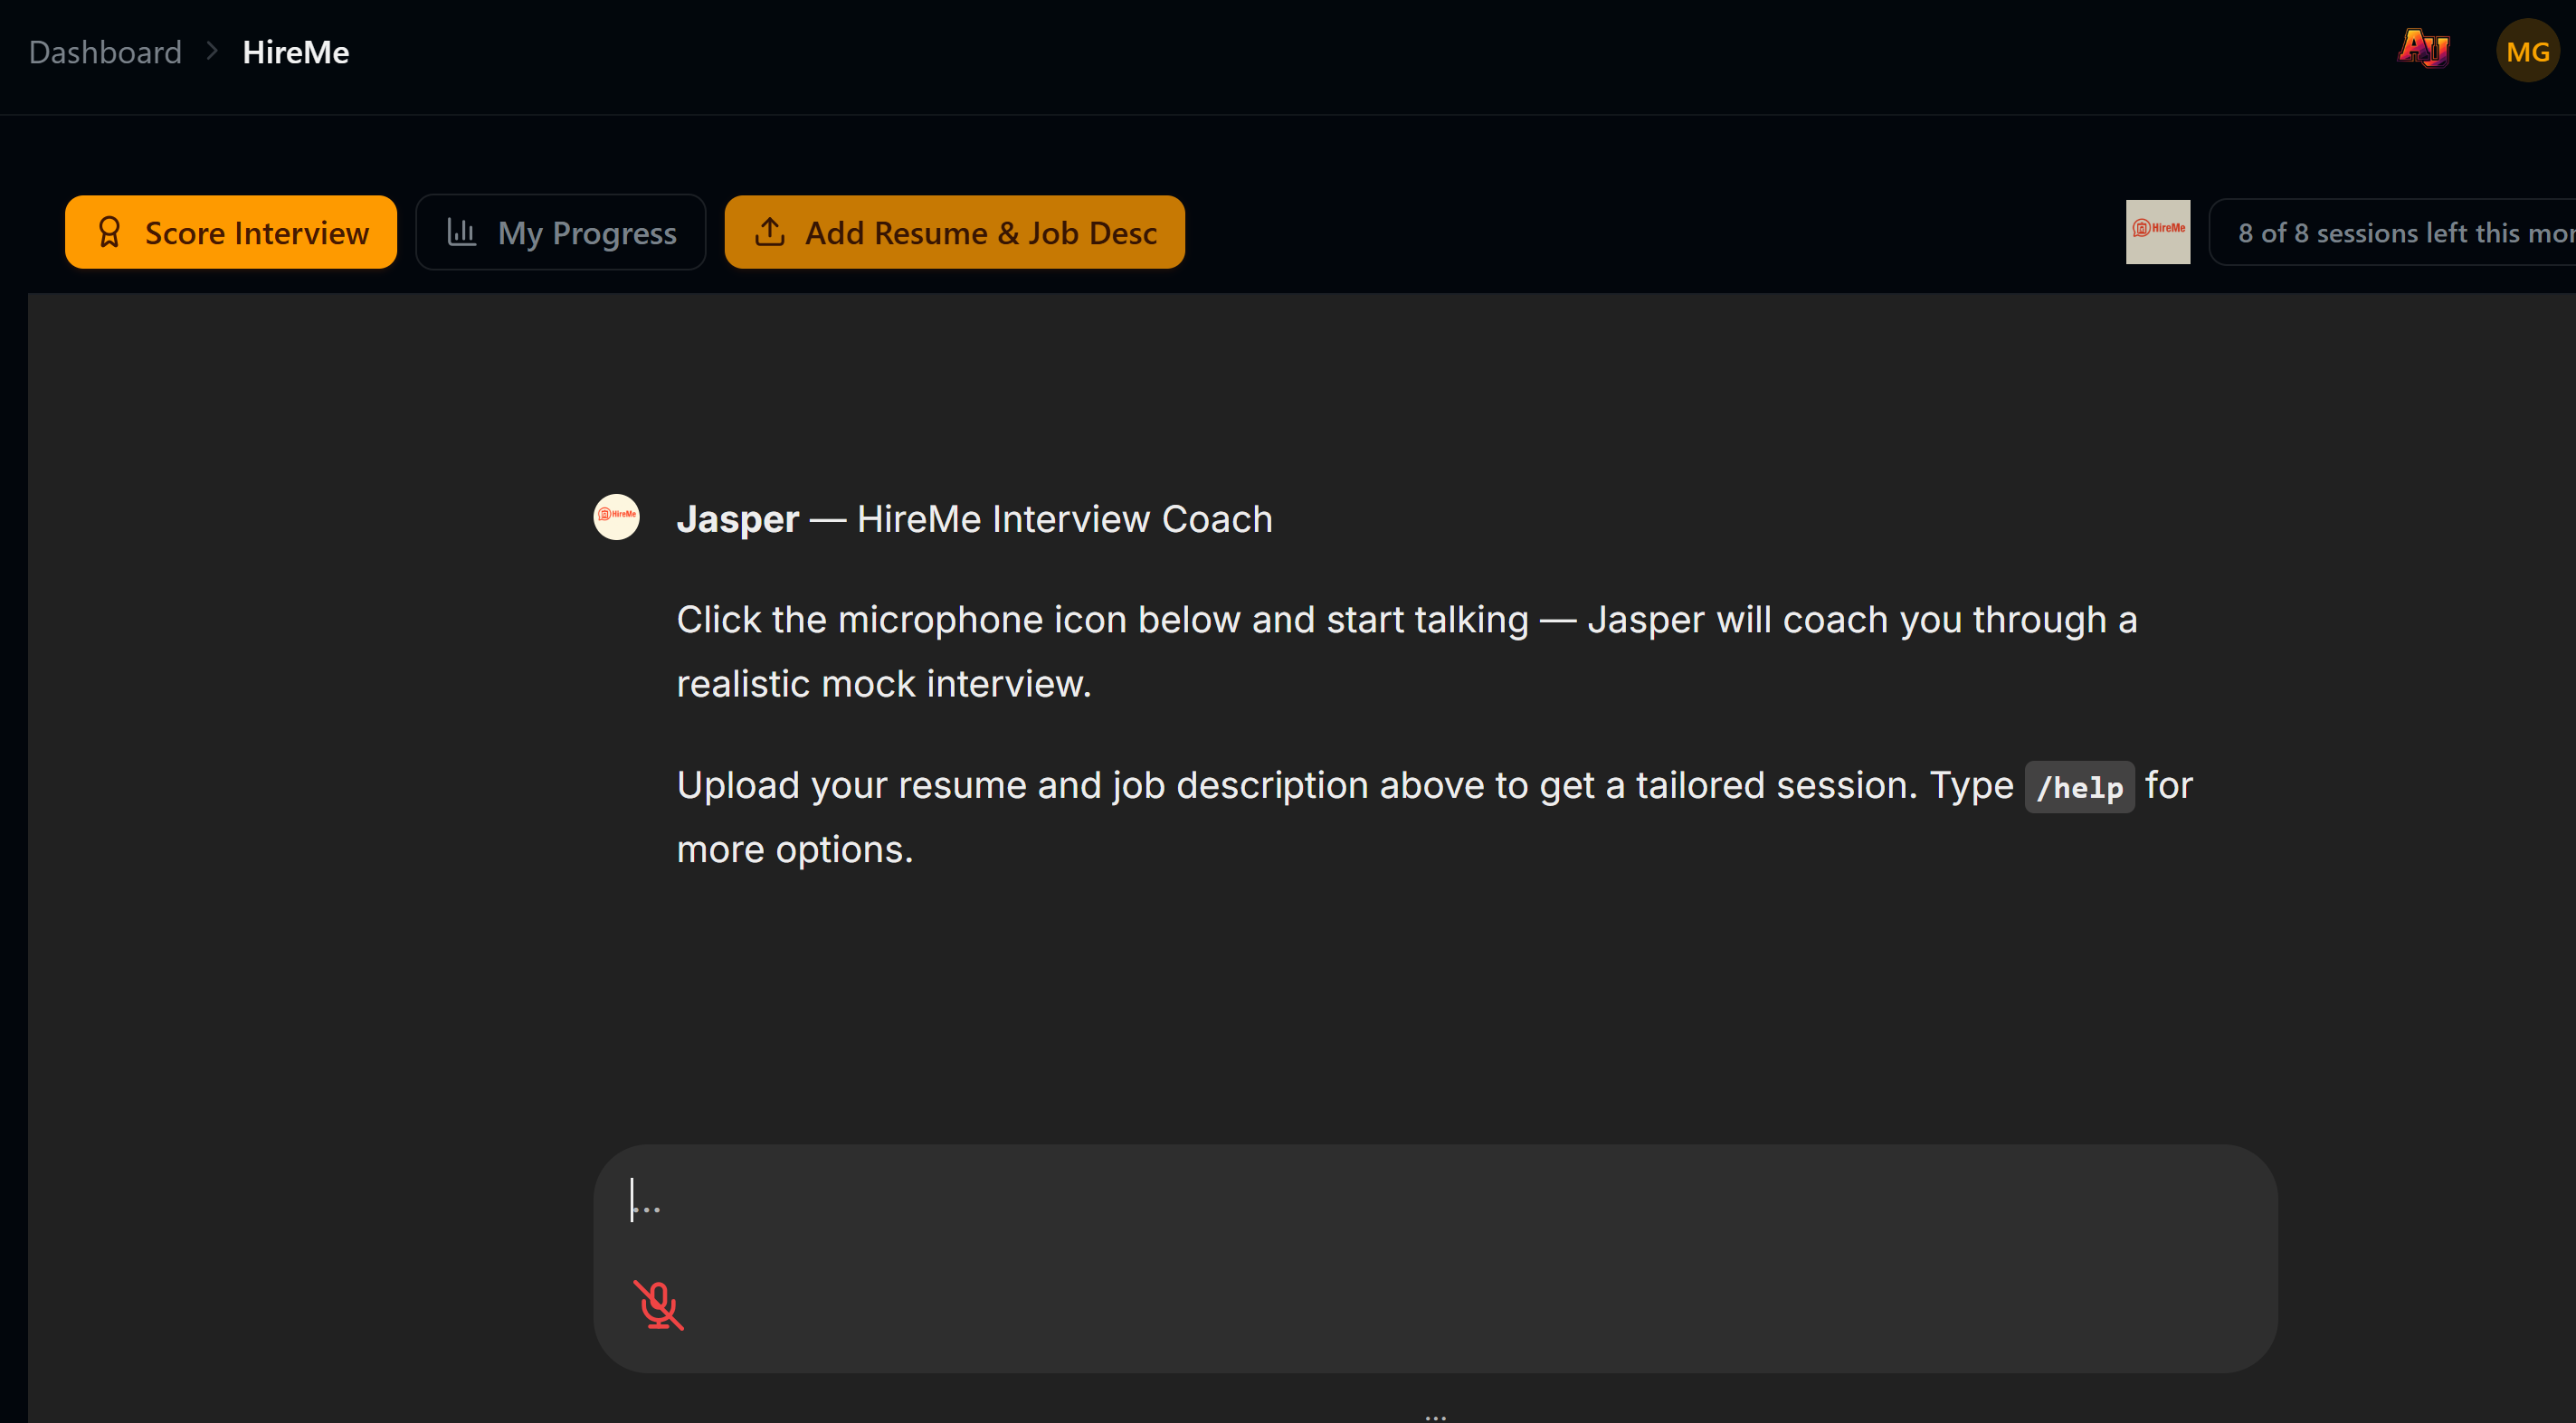
Task: Click the Score Interview button
Action: click(231, 232)
